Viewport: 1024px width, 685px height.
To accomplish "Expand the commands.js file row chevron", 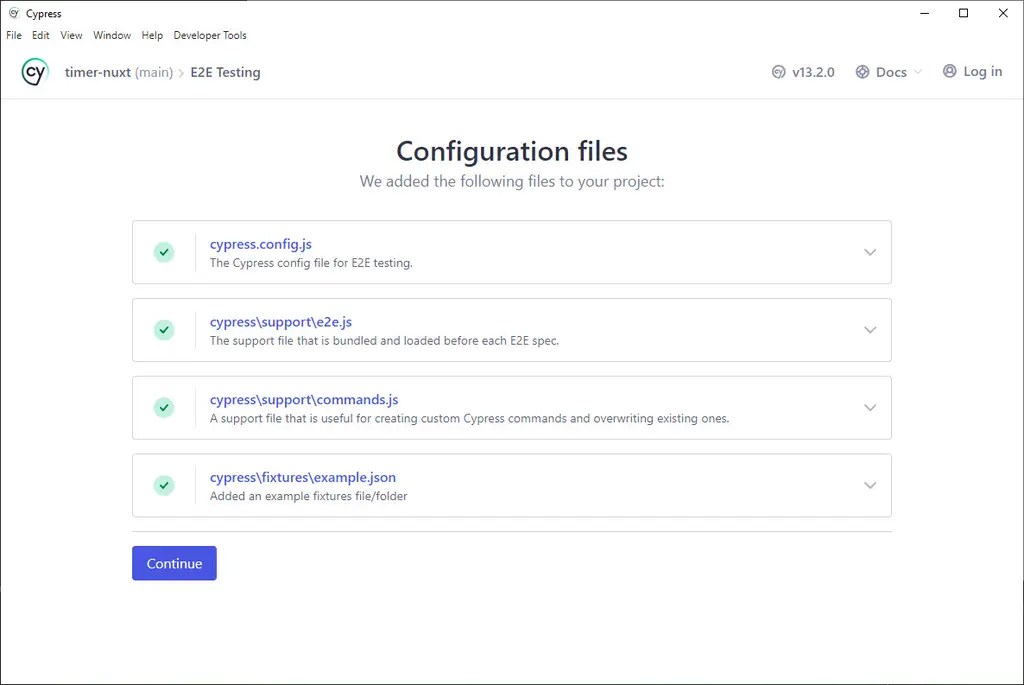I will click(x=870, y=408).
